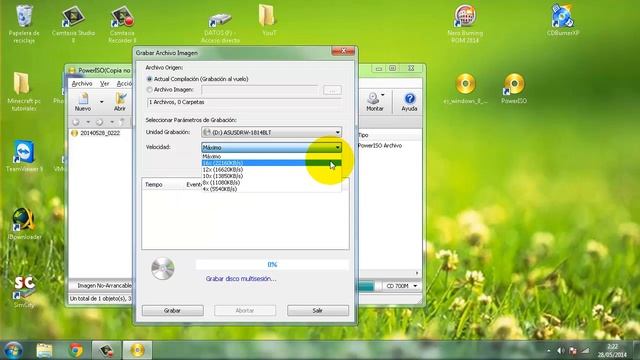Open File Explorer from taskbar

click(x=44, y=350)
